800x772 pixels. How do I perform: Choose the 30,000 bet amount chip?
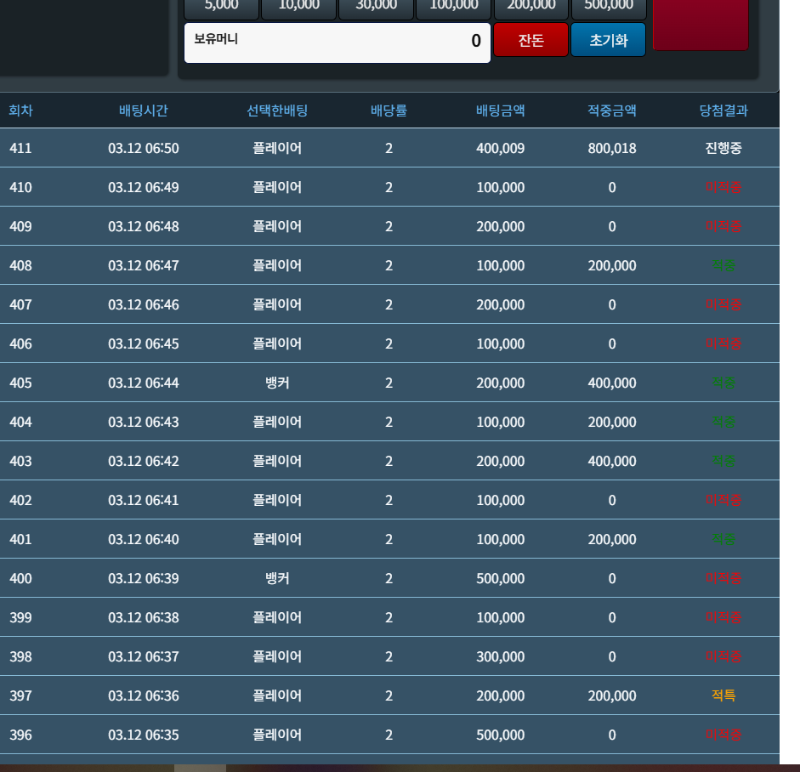coord(376,8)
